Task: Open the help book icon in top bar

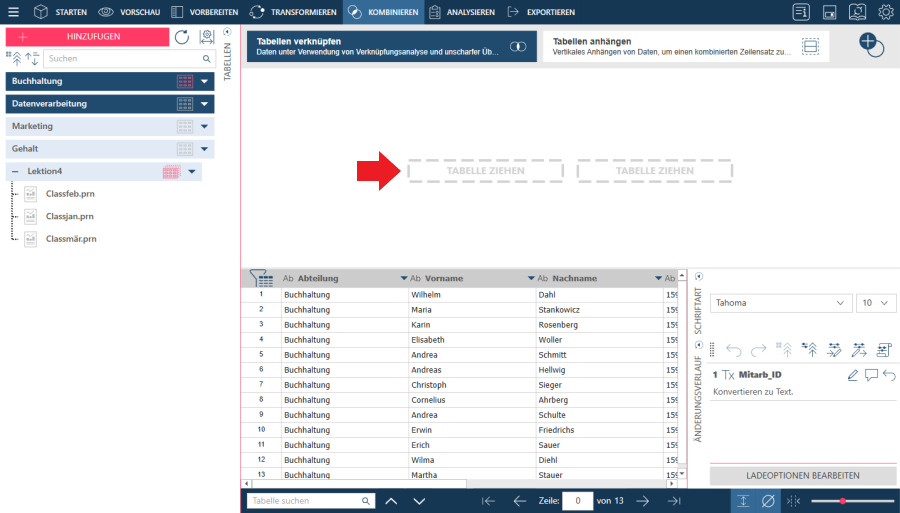Action: click(x=858, y=12)
